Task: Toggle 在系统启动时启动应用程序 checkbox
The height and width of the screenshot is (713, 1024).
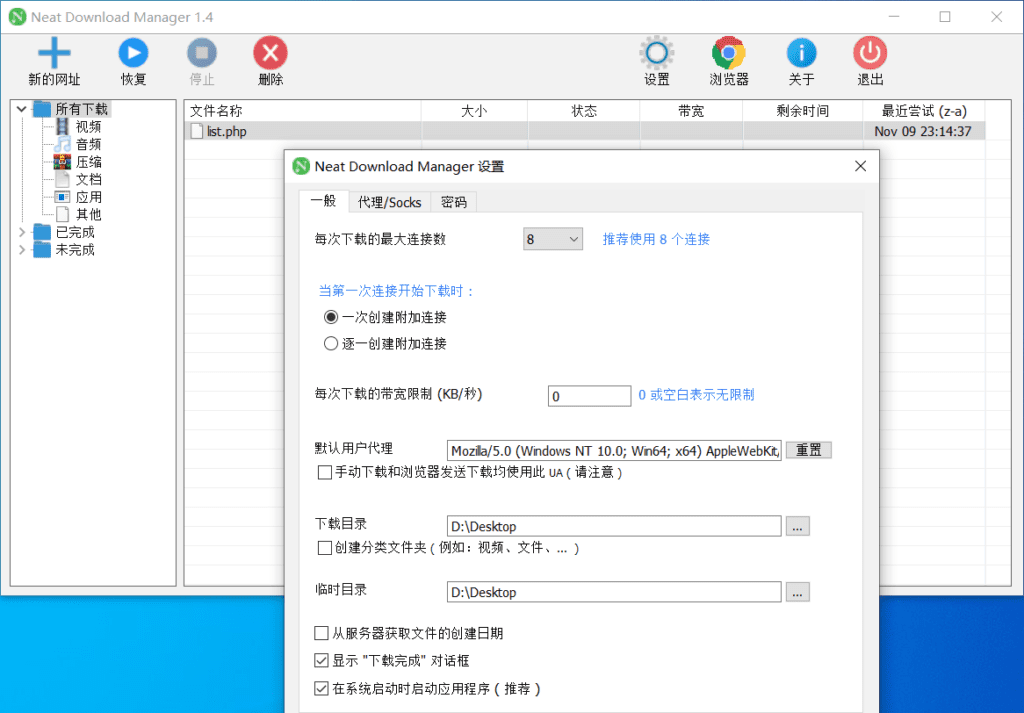Action: click(321, 688)
